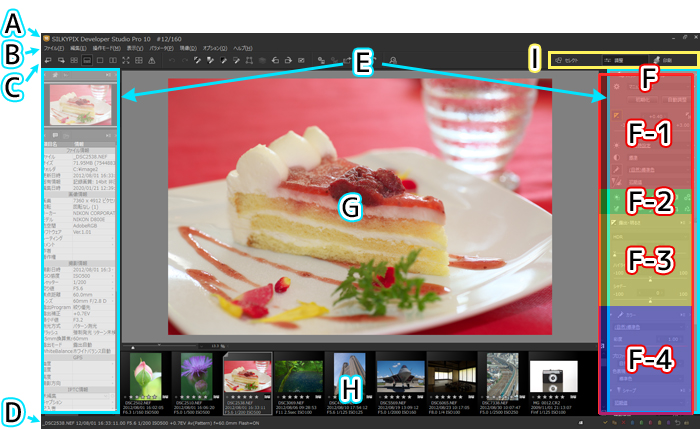Click the magnifier loupe icon in toolbar
Screen dimensions: 700x429
[x=393, y=60]
